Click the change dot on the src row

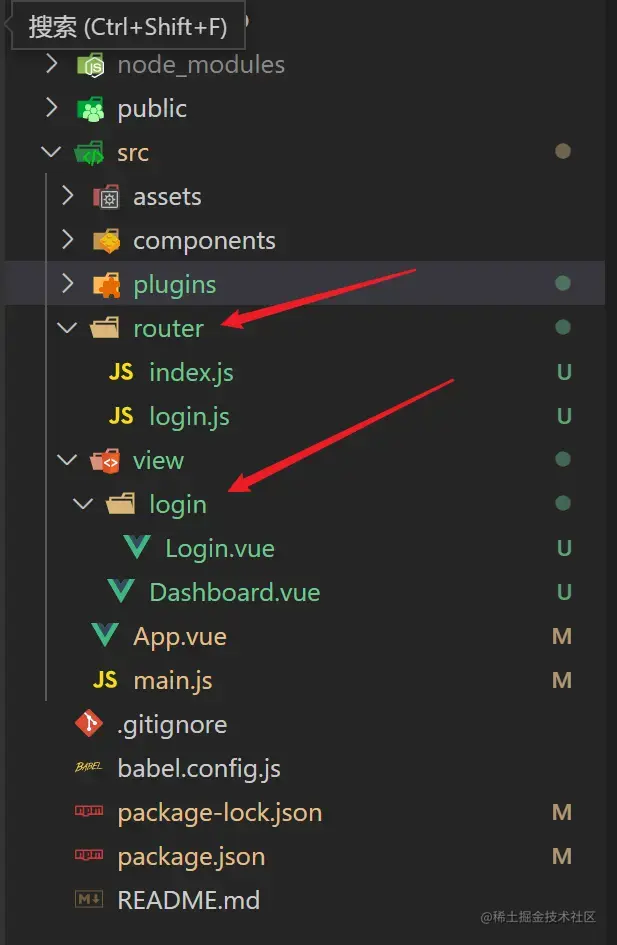pyautogui.click(x=563, y=151)
